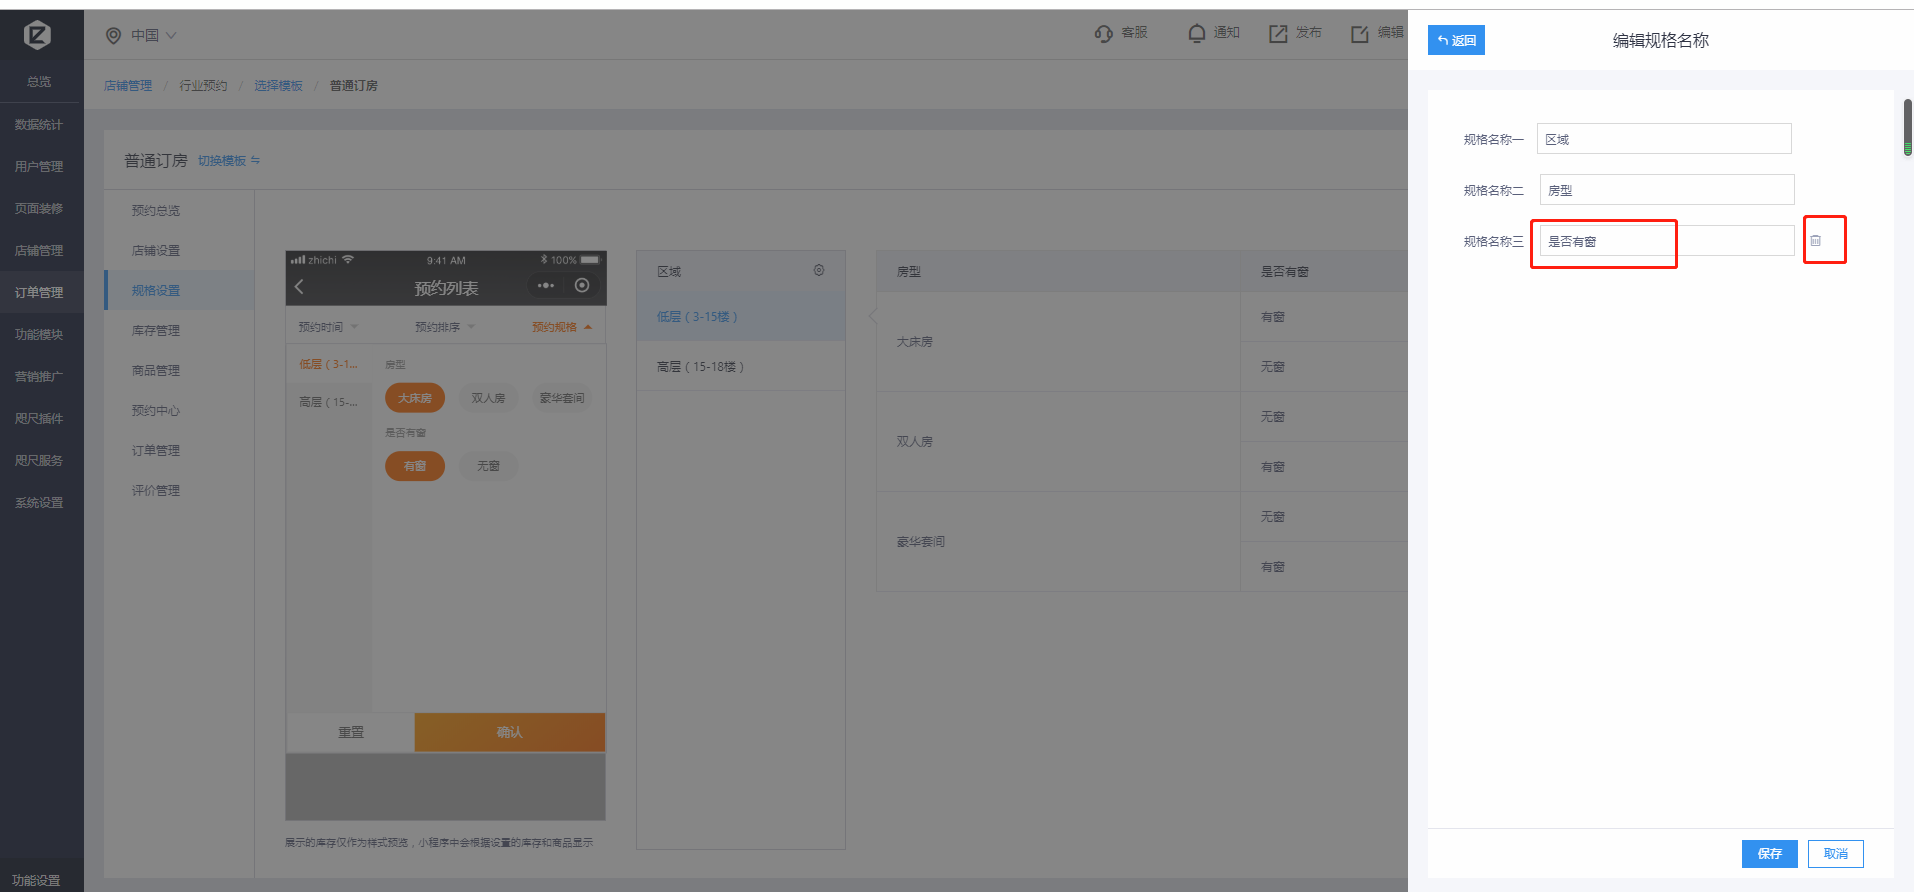Click the app logo icon in sidebar
This screenshot has width=1914, height=892.
[x=37, y=36]
